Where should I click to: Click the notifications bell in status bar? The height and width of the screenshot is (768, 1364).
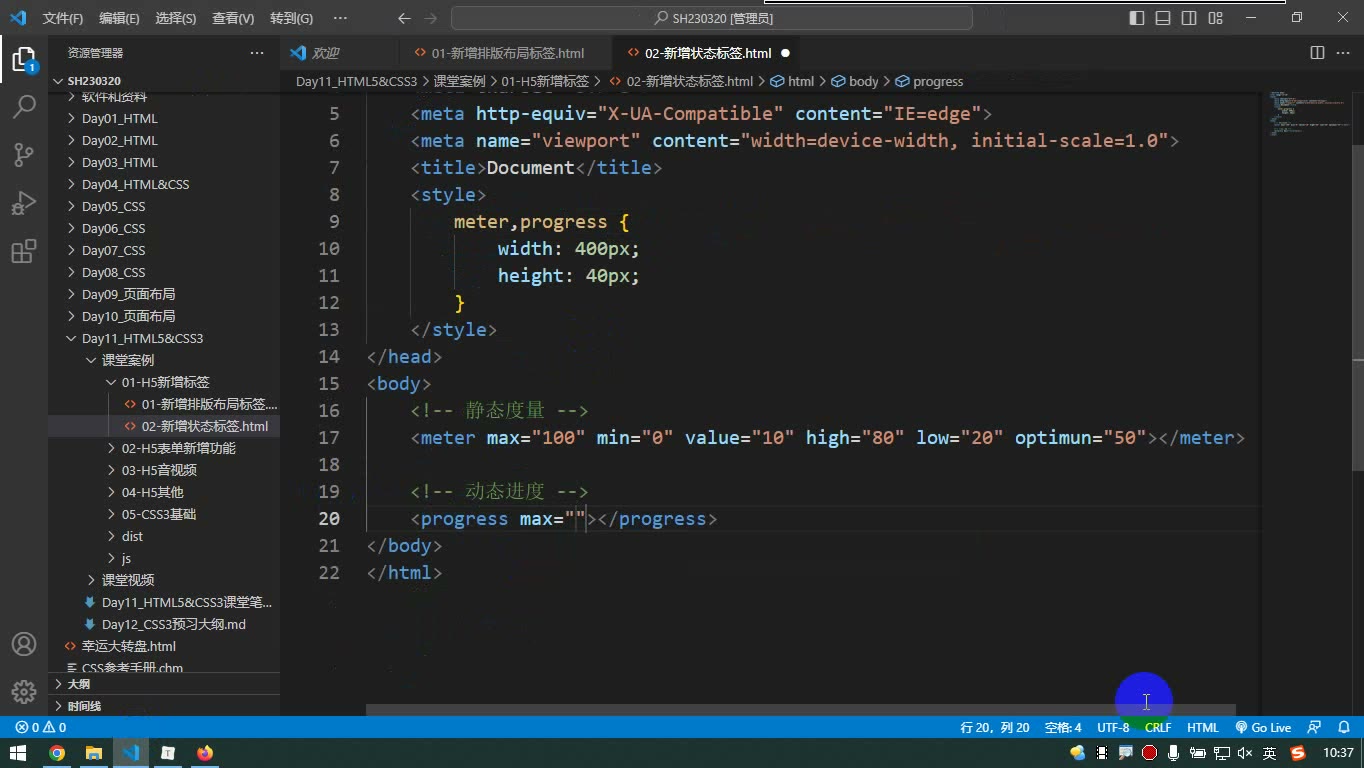pyautogui.click(x=1345, y=728)
